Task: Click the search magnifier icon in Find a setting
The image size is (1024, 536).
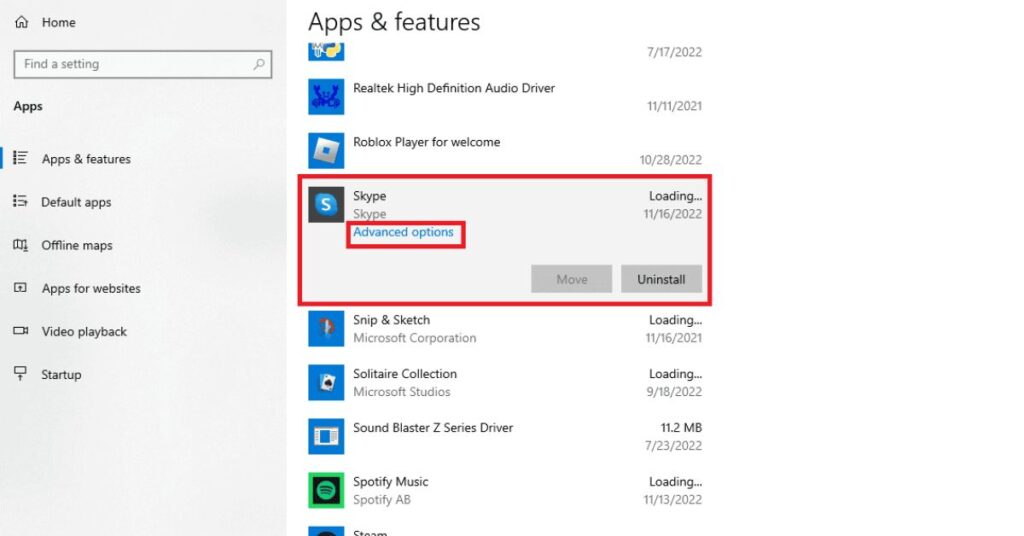Action: [259, 64]
